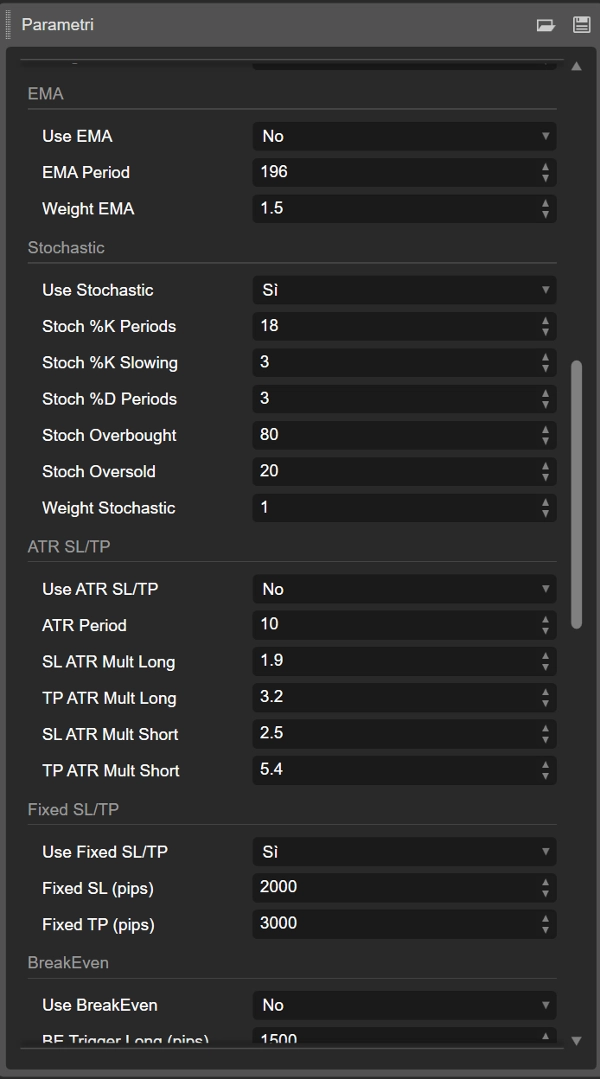Click the scrollbar down arrow
Screen dimensions: 600x1079
tap(577, 1039)
